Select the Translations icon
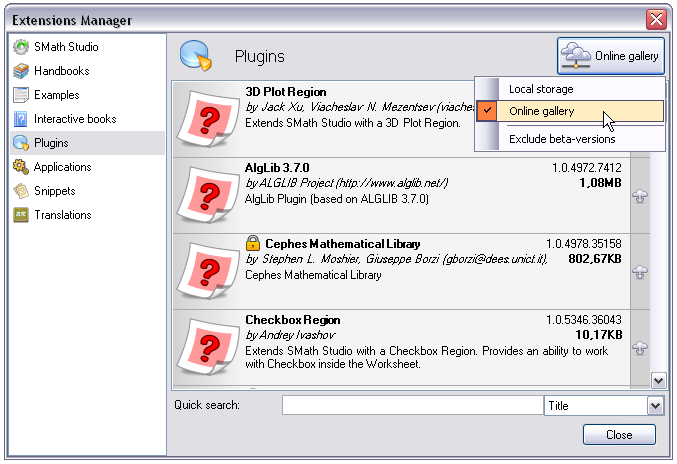677x464 pixels. [21, 215]
